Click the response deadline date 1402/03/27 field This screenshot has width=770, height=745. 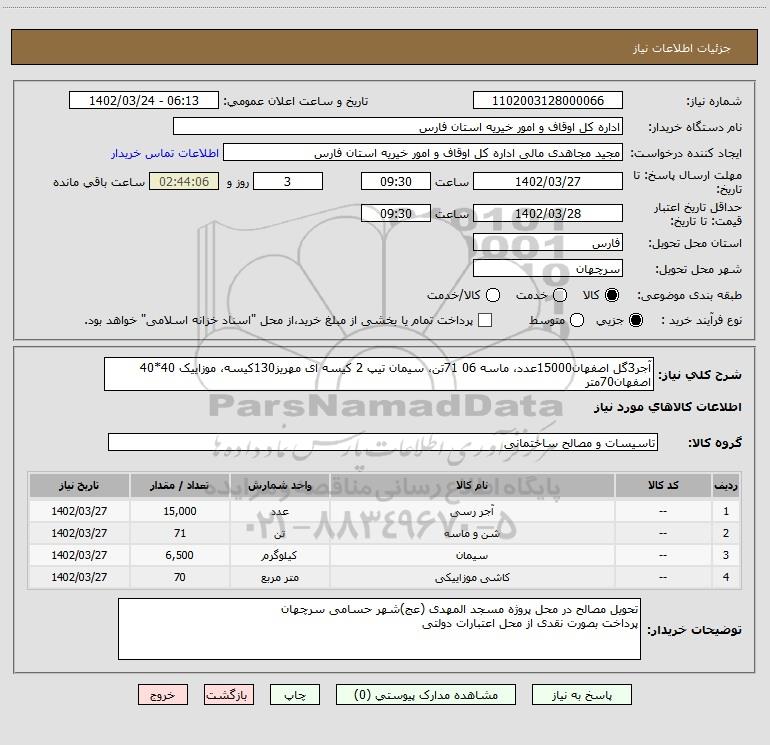548,181
